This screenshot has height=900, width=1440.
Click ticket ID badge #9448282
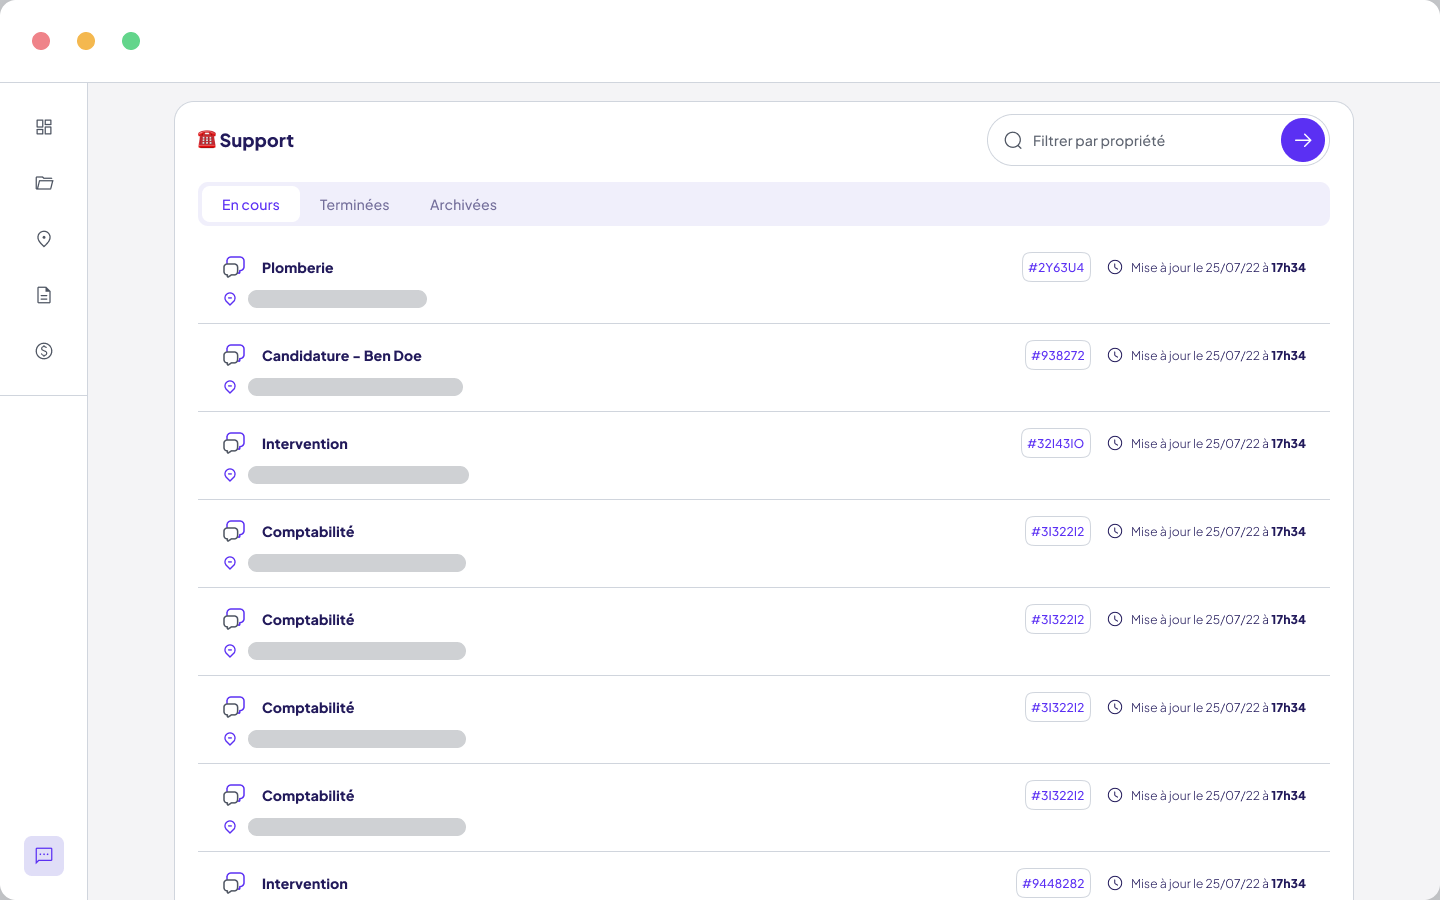click(1053, 883)
